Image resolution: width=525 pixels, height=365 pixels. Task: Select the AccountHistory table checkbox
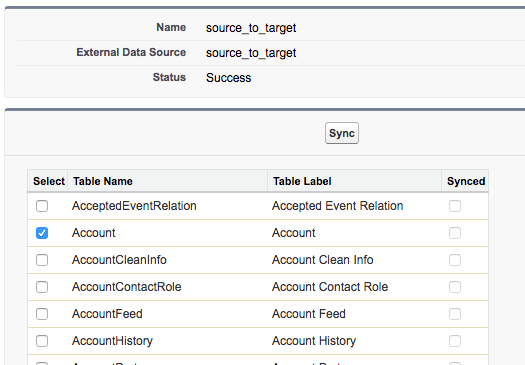42,341
